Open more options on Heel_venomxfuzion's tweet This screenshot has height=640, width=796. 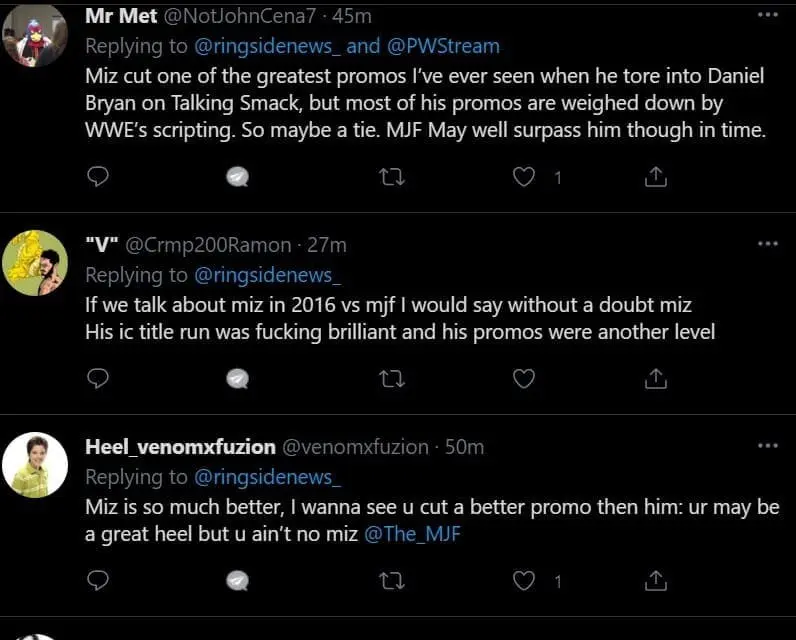767,446
